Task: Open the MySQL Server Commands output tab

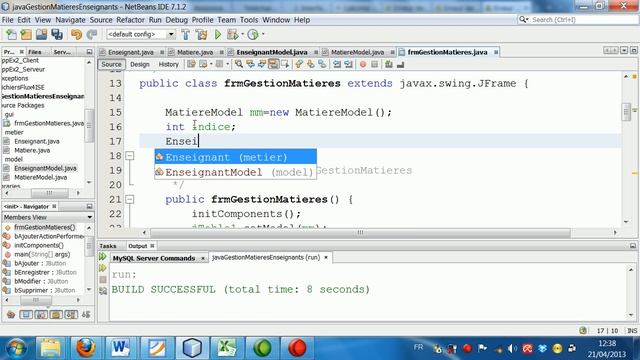Action: 154,258
